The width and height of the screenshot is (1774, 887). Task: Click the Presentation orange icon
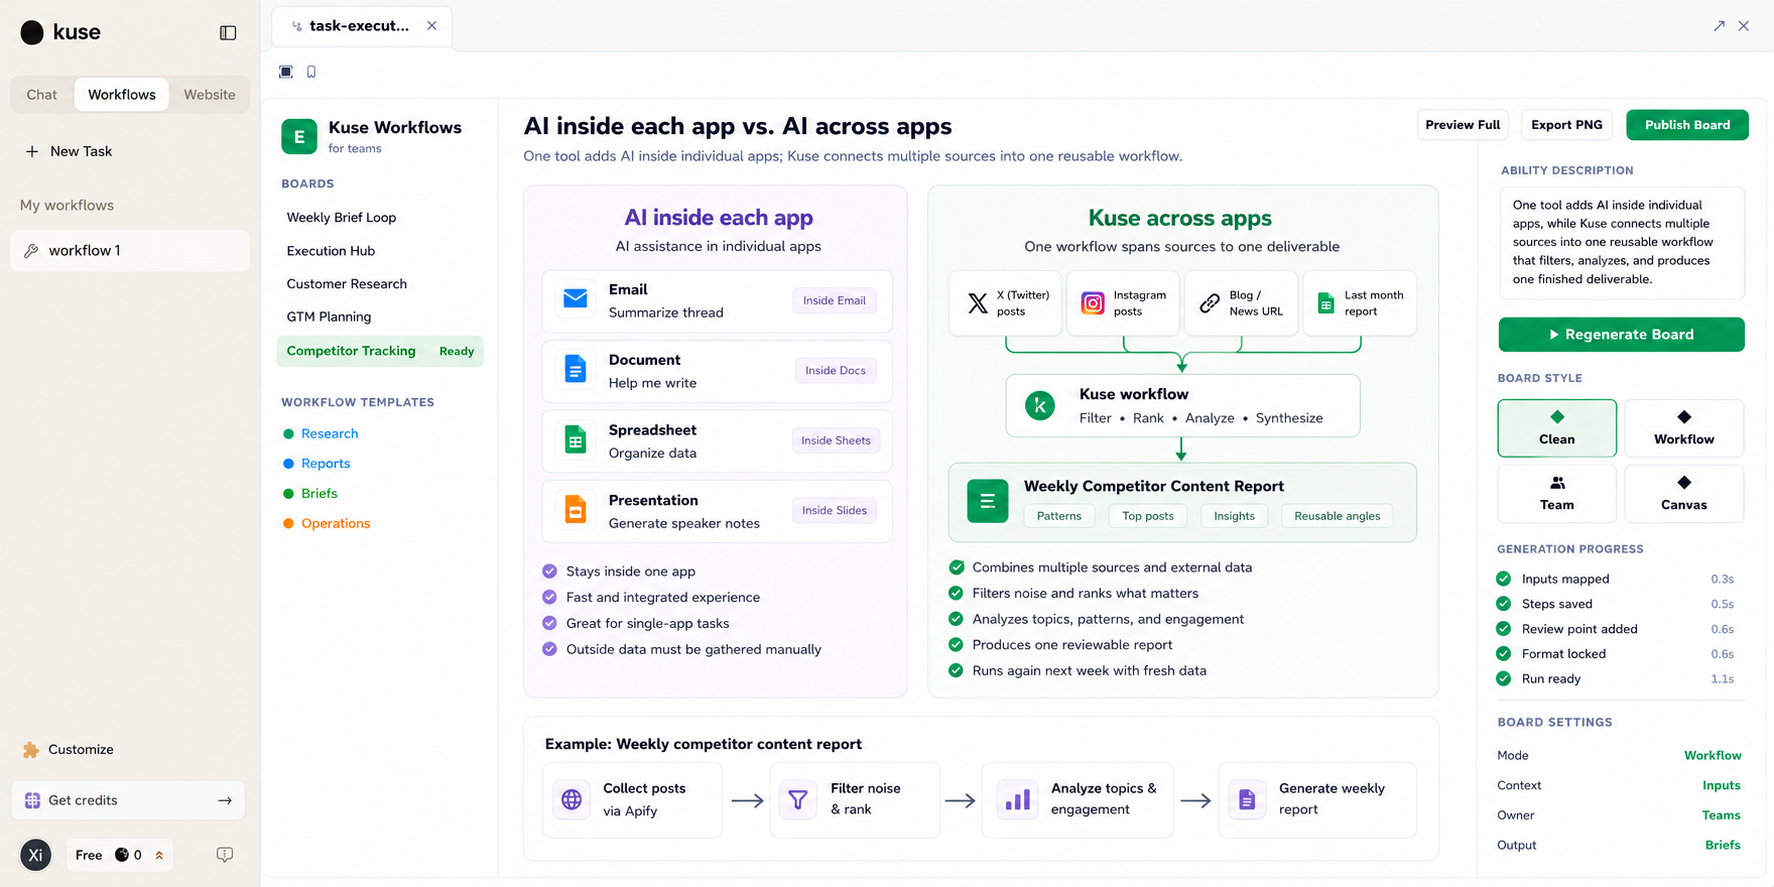click(575, 509)
